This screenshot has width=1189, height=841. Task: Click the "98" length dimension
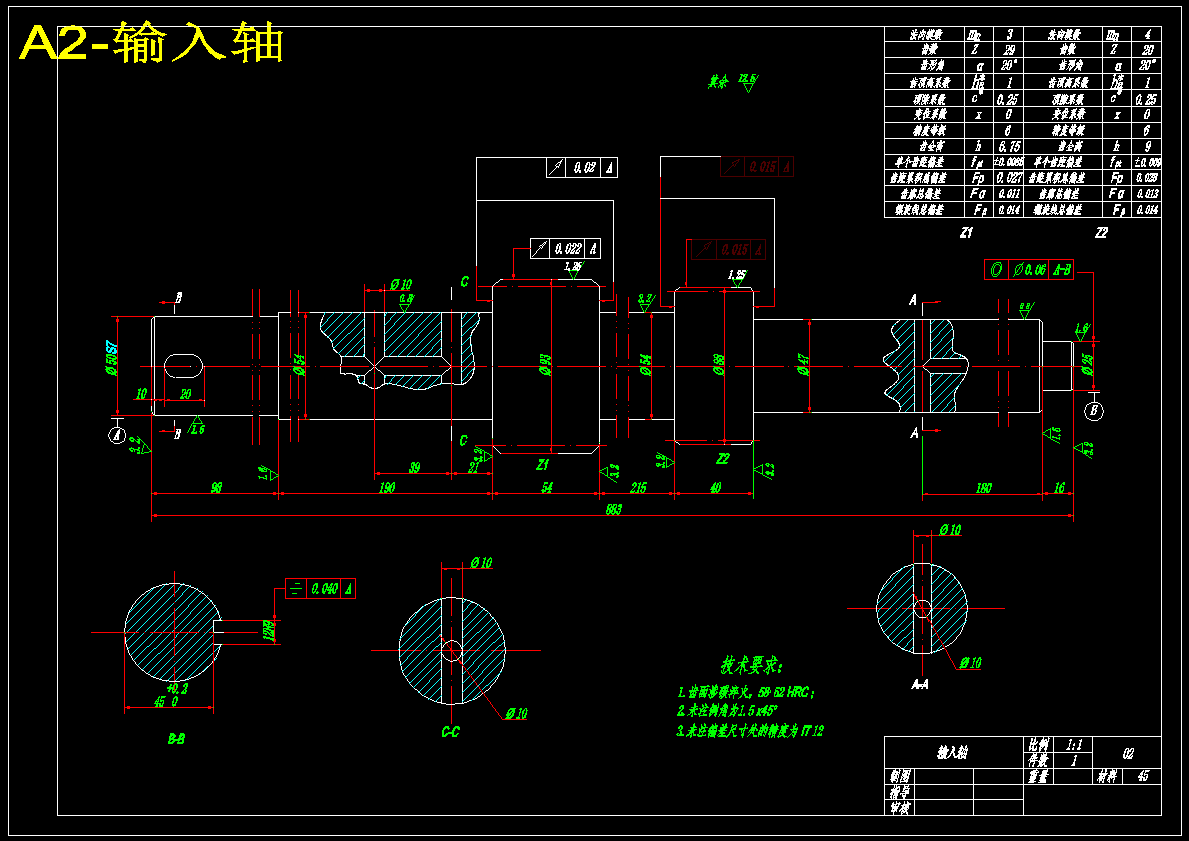coord(216,488)
